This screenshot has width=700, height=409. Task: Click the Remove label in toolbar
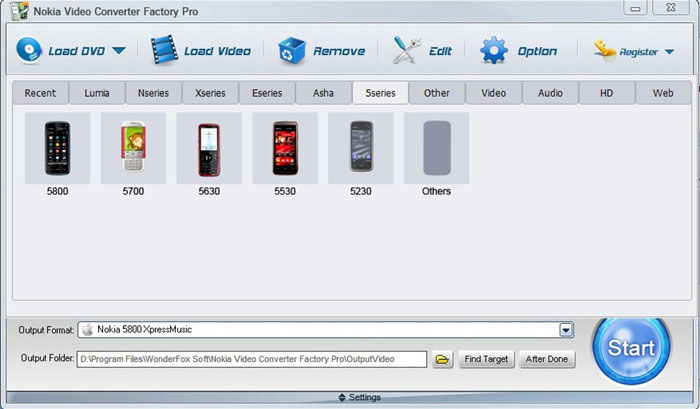pyautogui.click(x=339, y=51)
